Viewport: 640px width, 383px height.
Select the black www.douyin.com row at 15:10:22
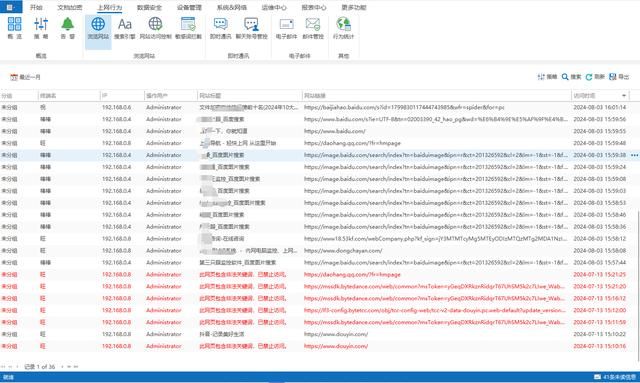(319, 334)
